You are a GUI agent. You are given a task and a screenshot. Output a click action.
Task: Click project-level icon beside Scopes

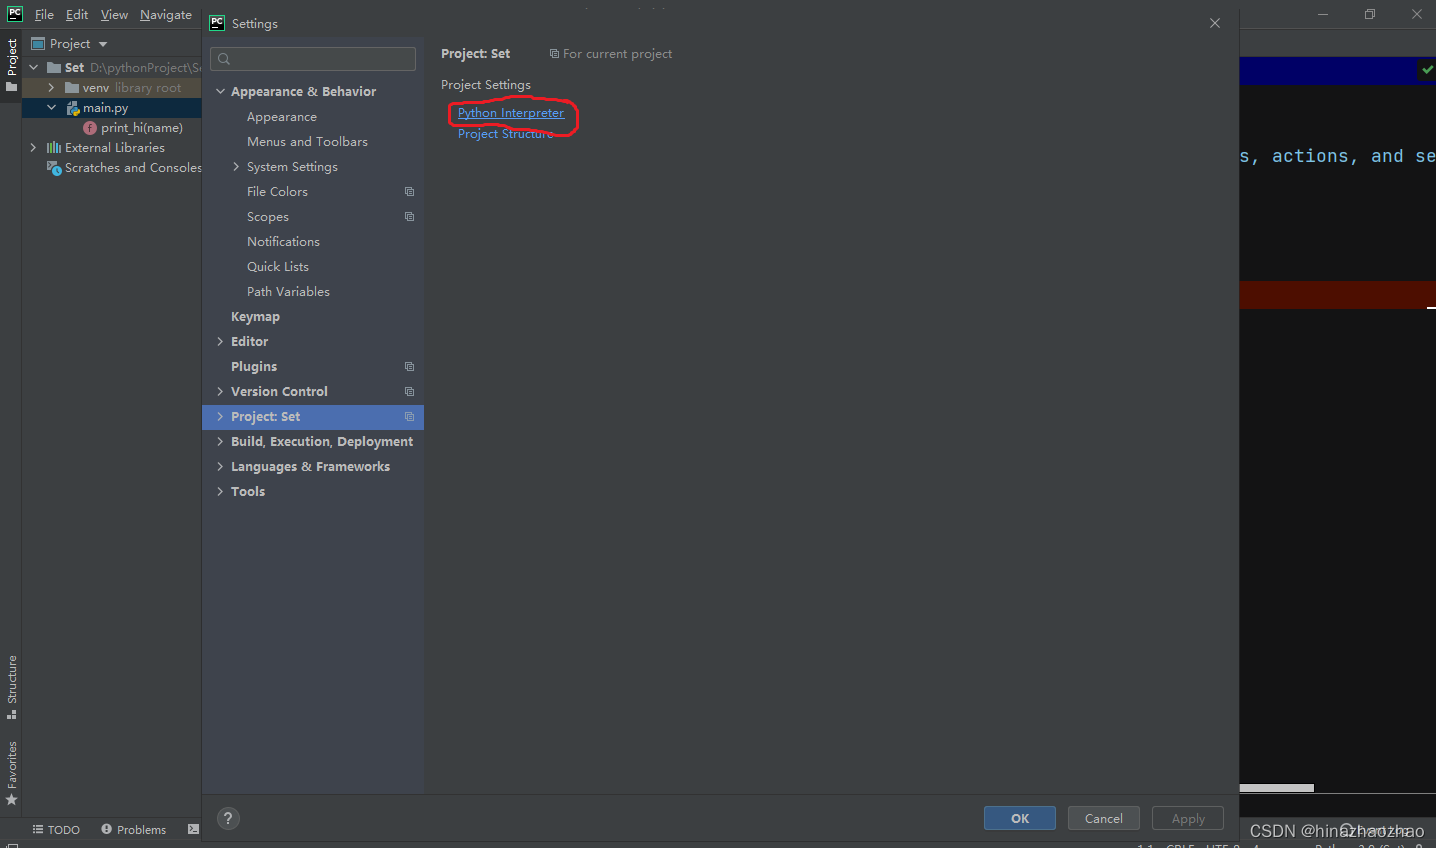(x=409, y=217)
